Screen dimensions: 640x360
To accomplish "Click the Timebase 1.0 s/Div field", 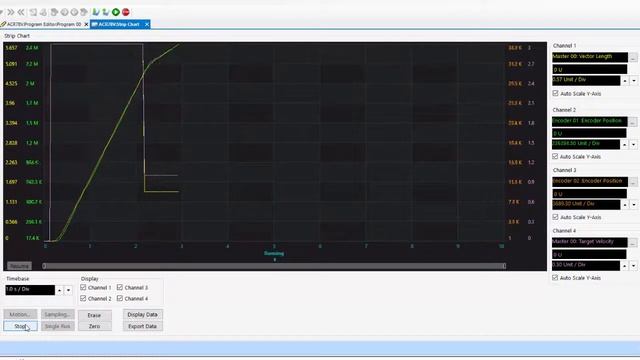I will click(30, 290).
